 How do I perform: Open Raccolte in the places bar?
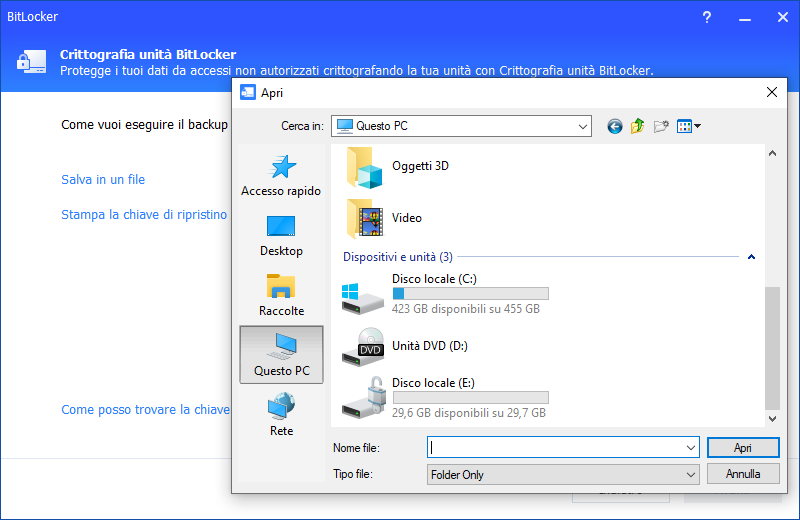281,295
